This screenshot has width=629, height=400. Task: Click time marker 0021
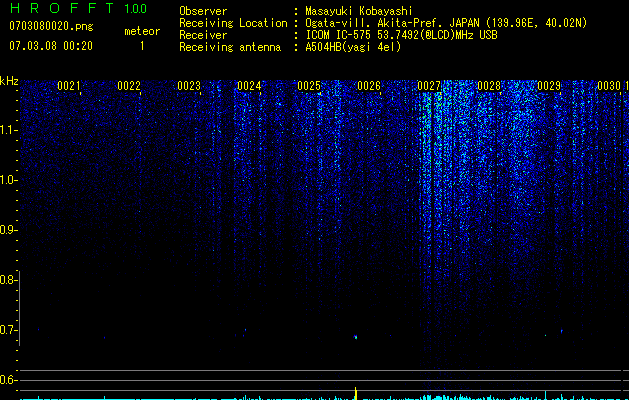pos(69,85)
